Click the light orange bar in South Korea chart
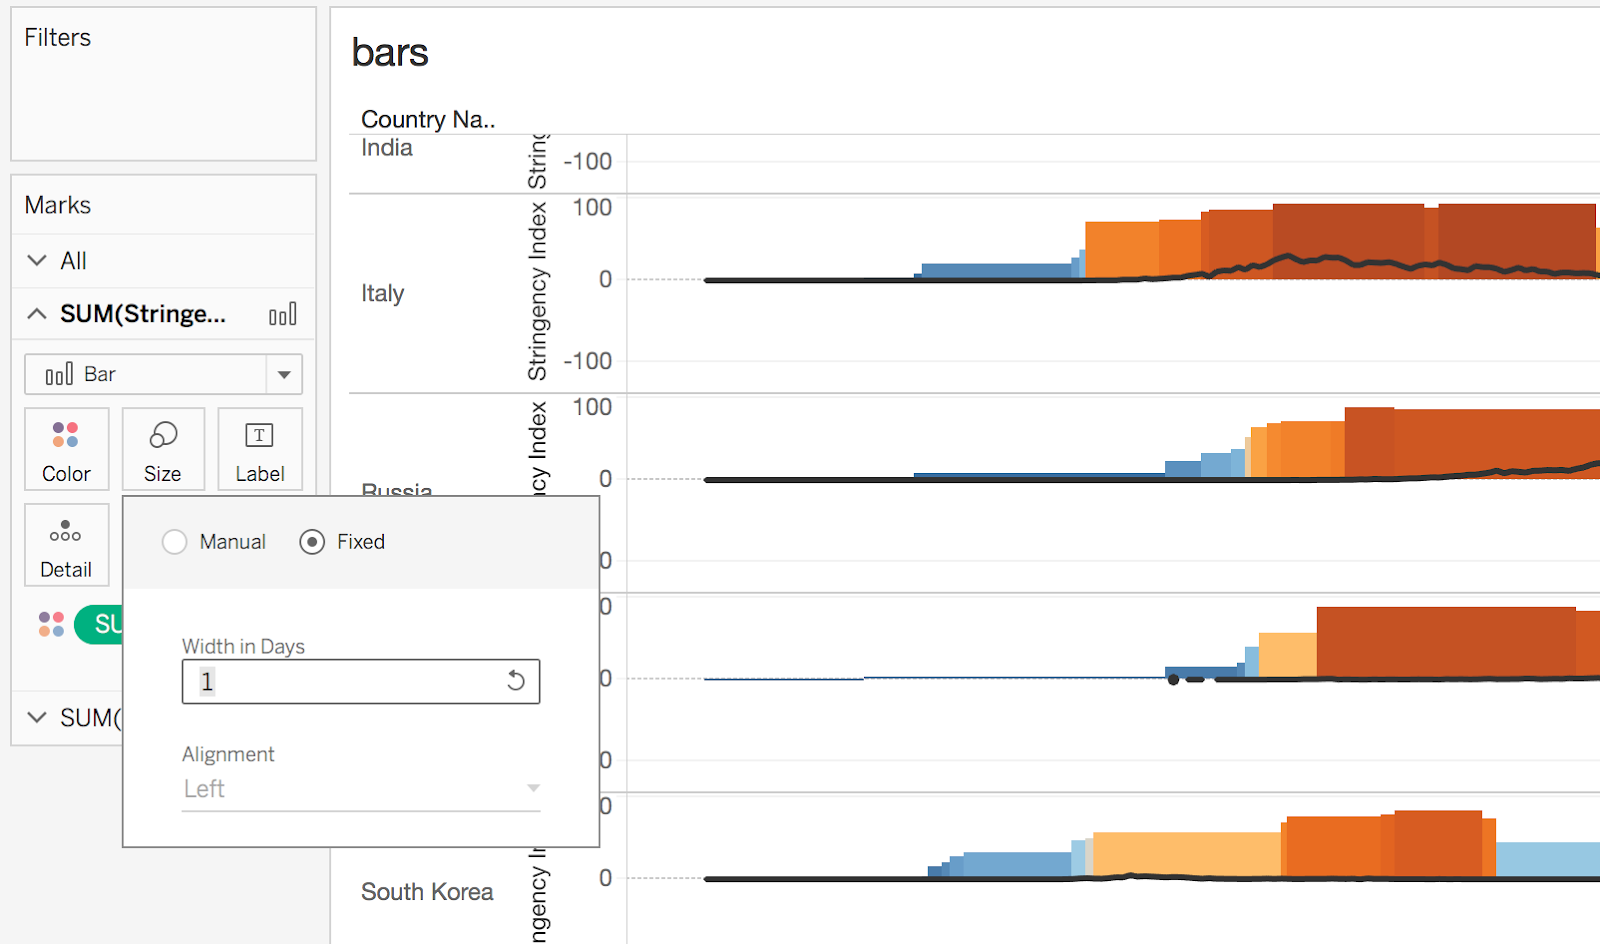1600x944 pixels. click(1187, 853)
